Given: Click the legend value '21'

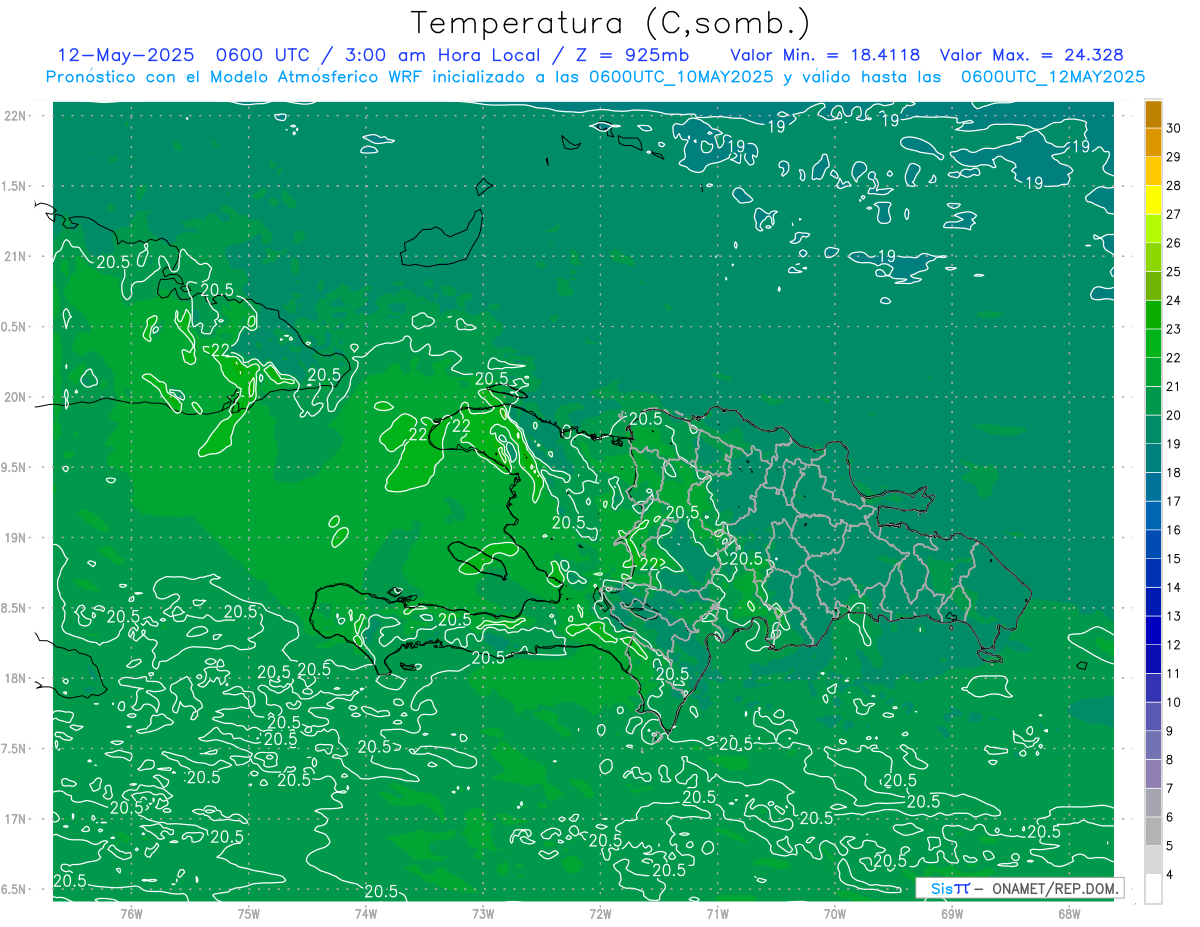Looking at the screenshot, I should point(1174,386).
